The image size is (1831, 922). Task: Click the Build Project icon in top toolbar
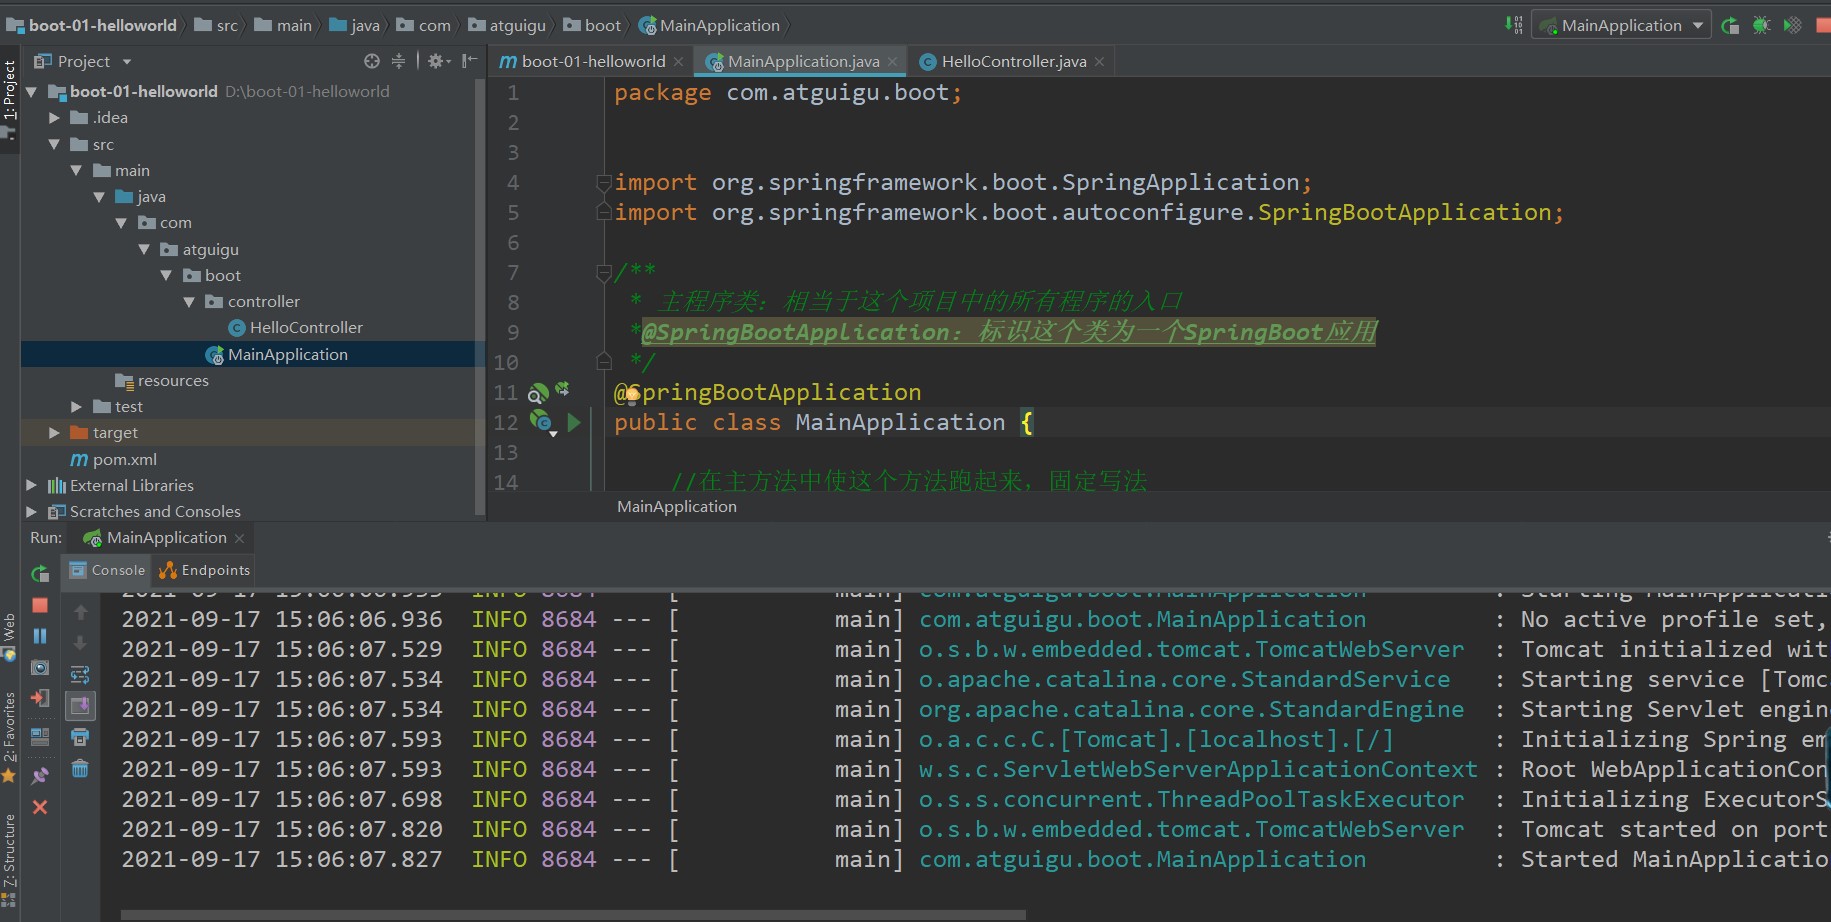[x=1514, y=25]
